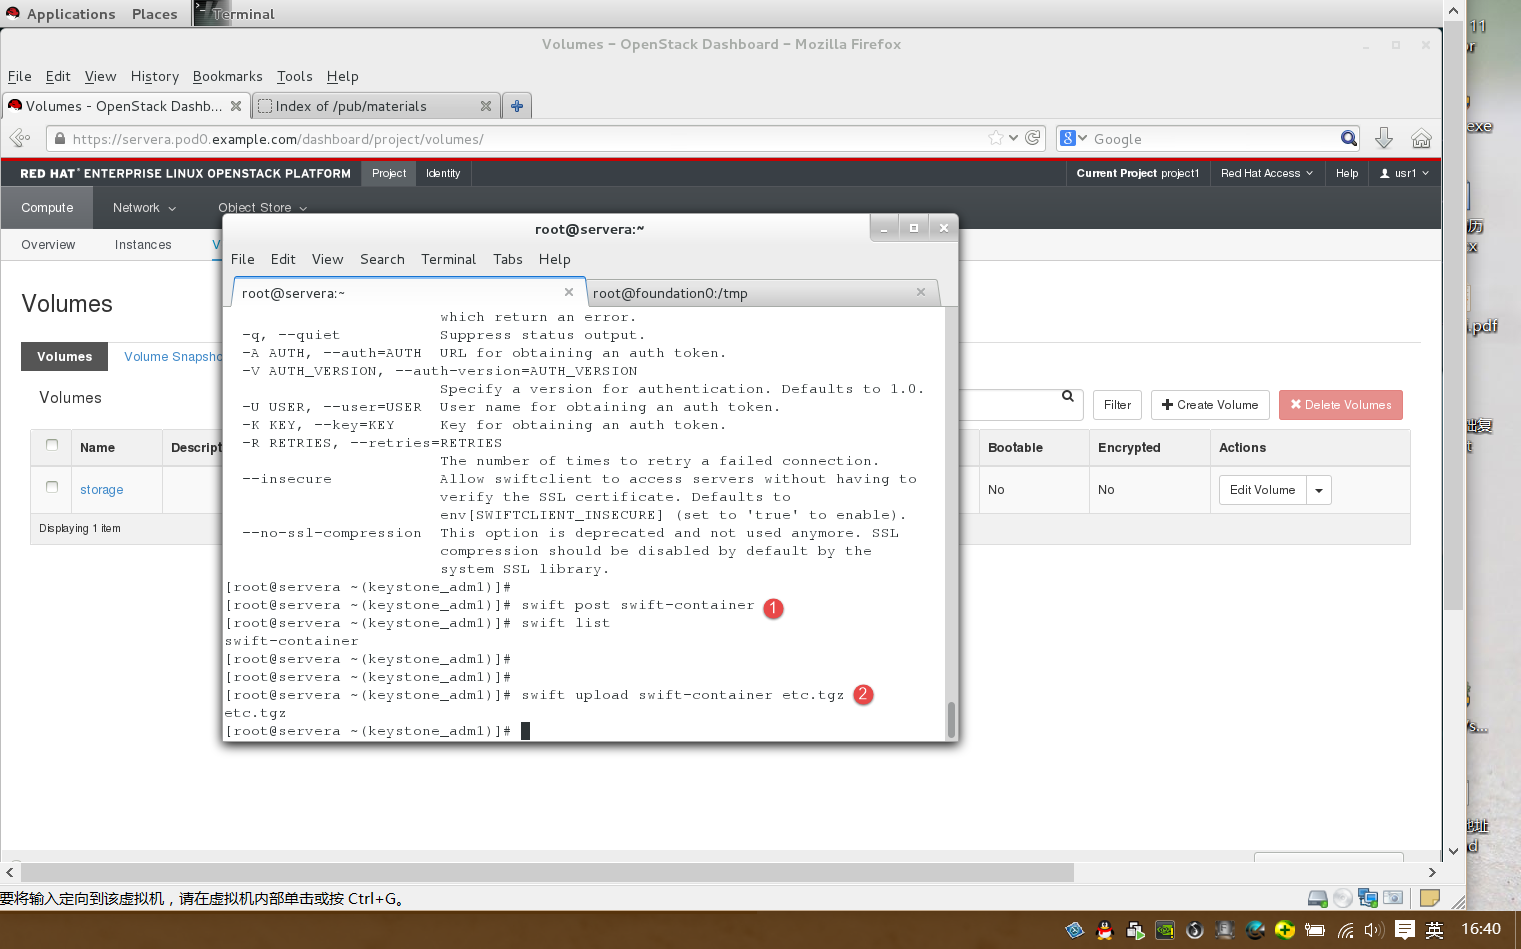Screen dimensions: 1521x949
Task: Expand the Object Store menu
Action: point(263,208)
